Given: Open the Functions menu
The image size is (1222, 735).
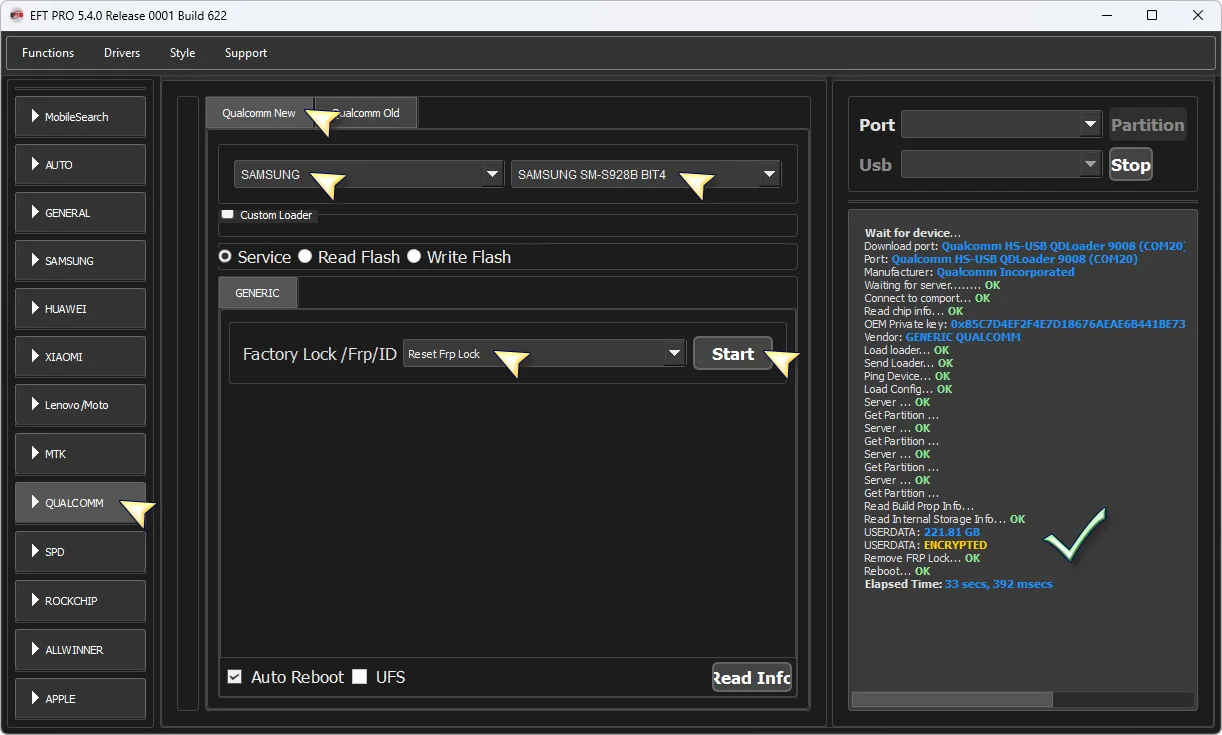Looking at the screenshot, I should click(48, 53).
